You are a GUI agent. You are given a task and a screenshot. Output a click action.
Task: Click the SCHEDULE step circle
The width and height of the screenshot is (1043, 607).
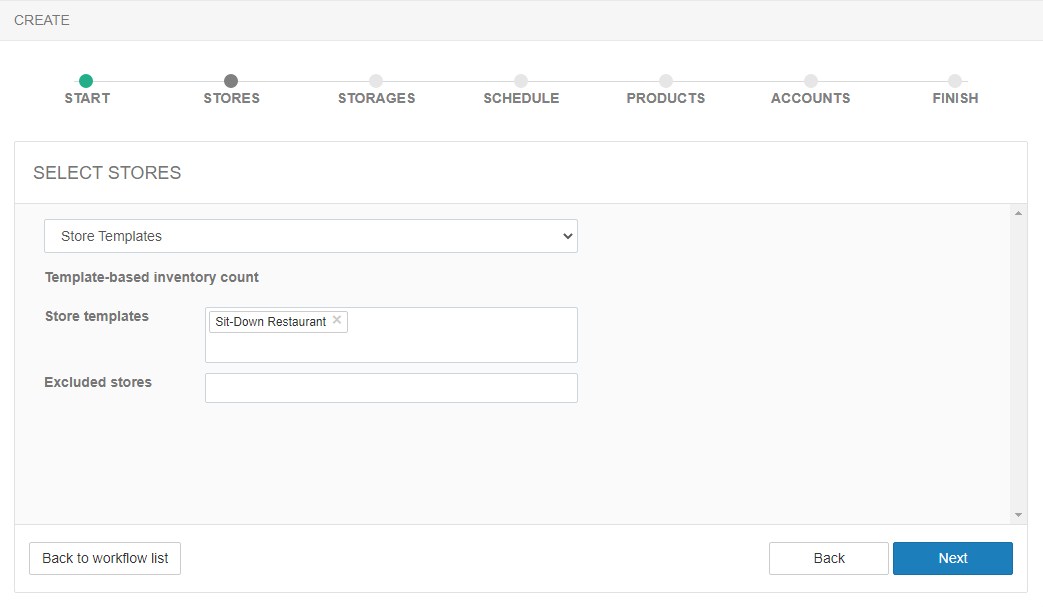point(521,81)
